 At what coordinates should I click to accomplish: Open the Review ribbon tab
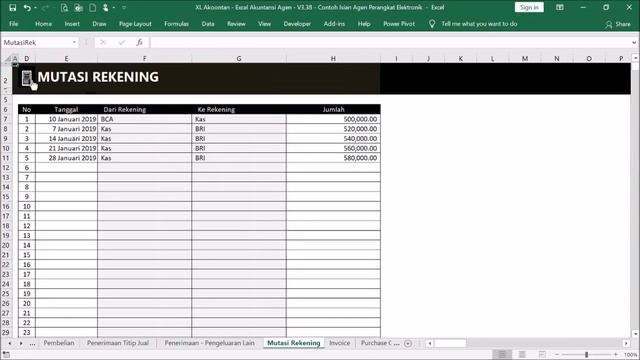click(x=236, y=24)
